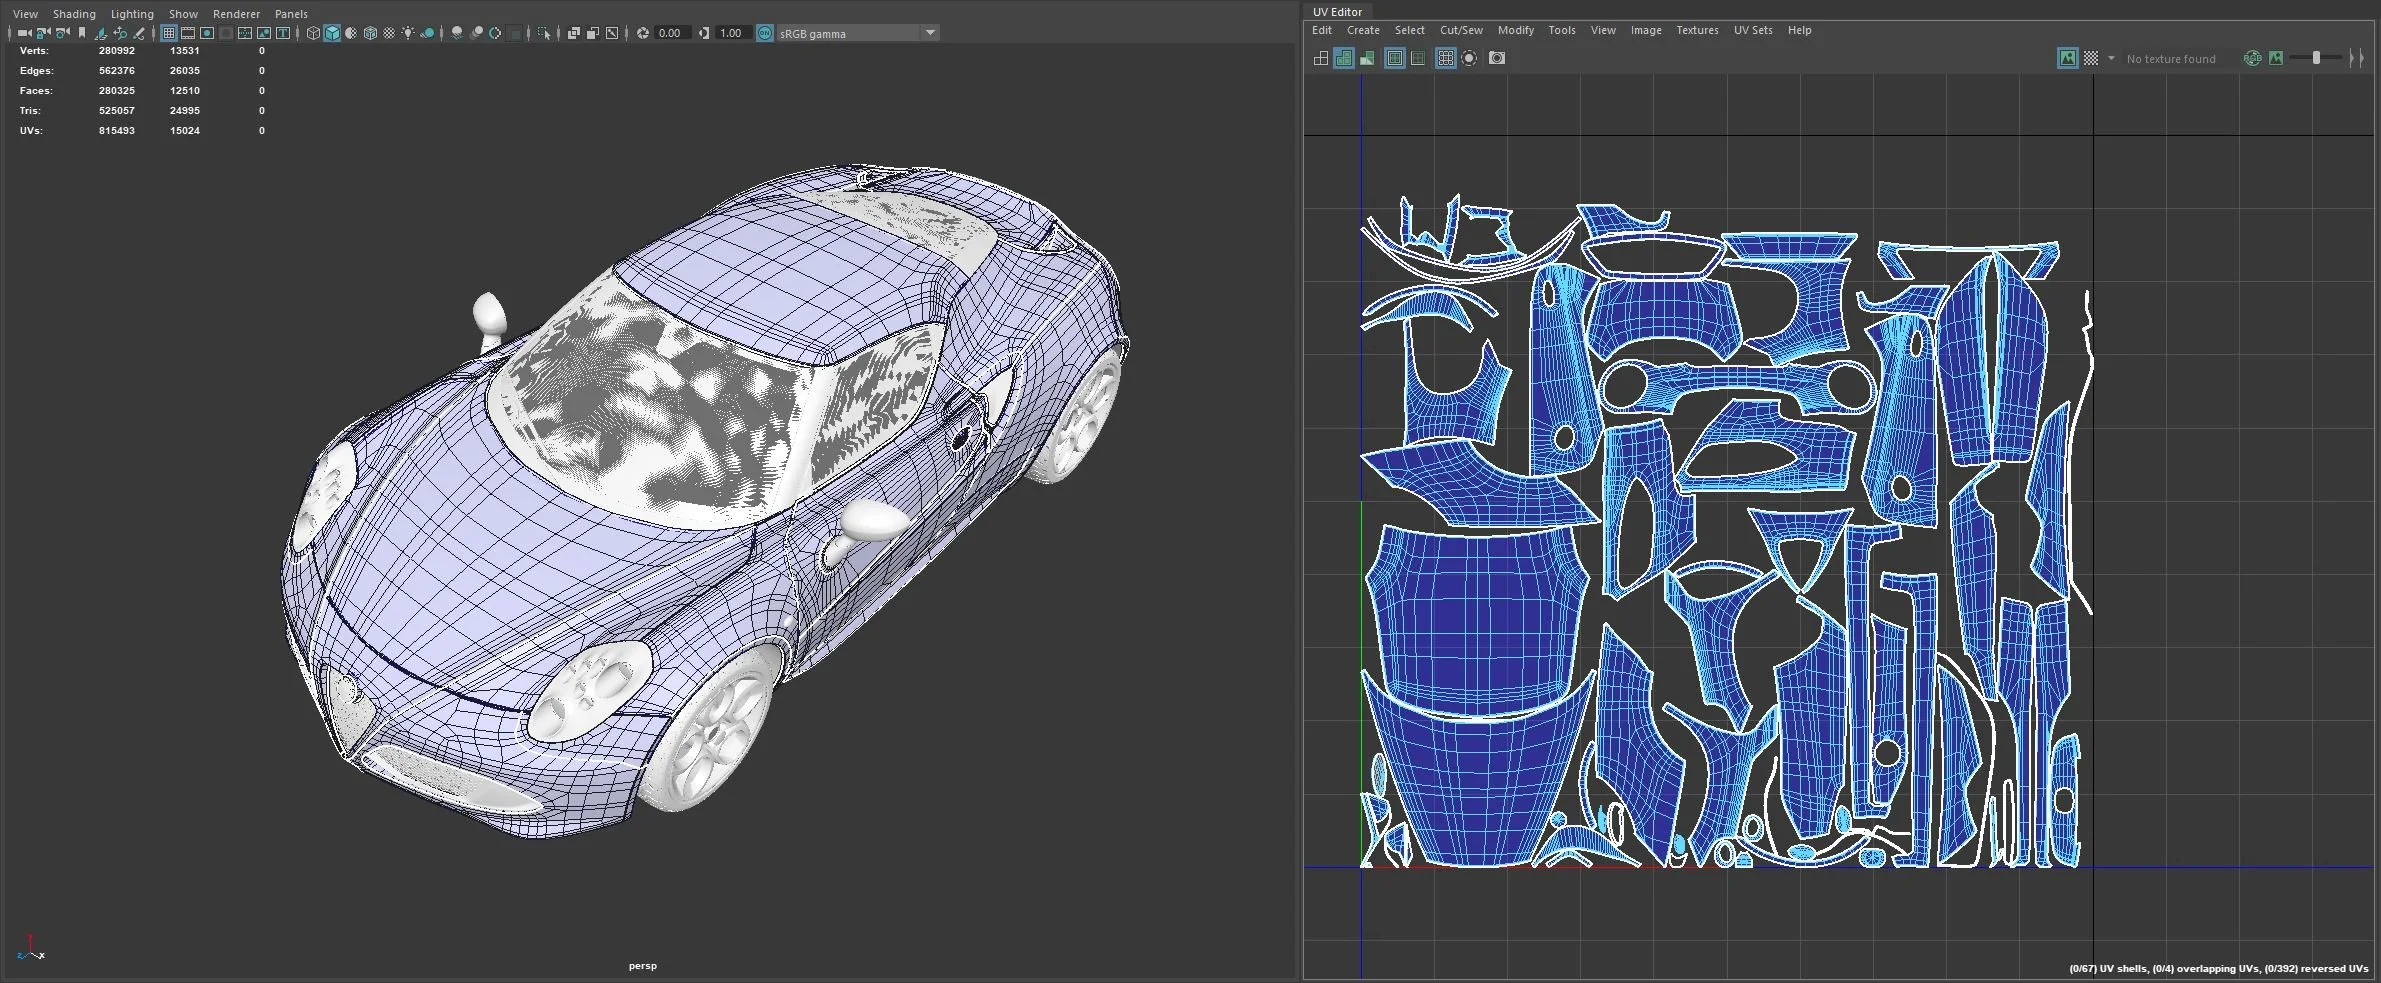Toggle the UV Editor image display

tap(2067, 58)
